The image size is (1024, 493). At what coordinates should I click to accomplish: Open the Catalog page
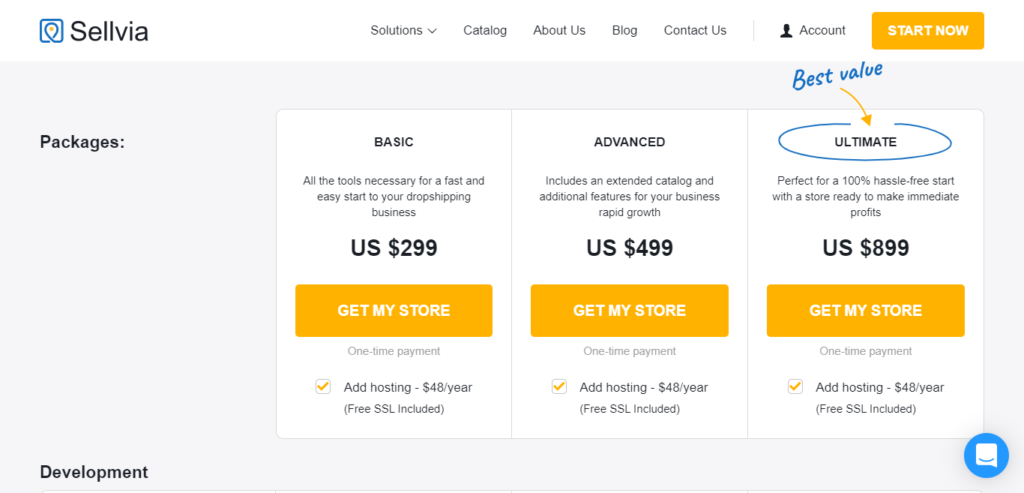(485, 31)
